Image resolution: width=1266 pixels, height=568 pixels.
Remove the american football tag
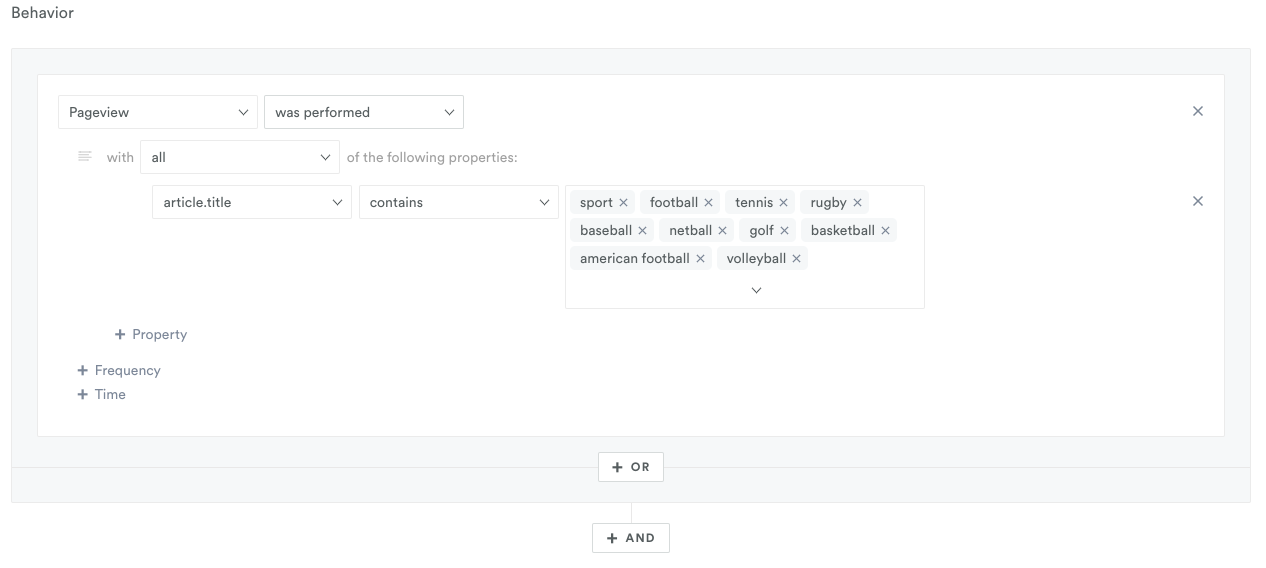coord(700,259)
